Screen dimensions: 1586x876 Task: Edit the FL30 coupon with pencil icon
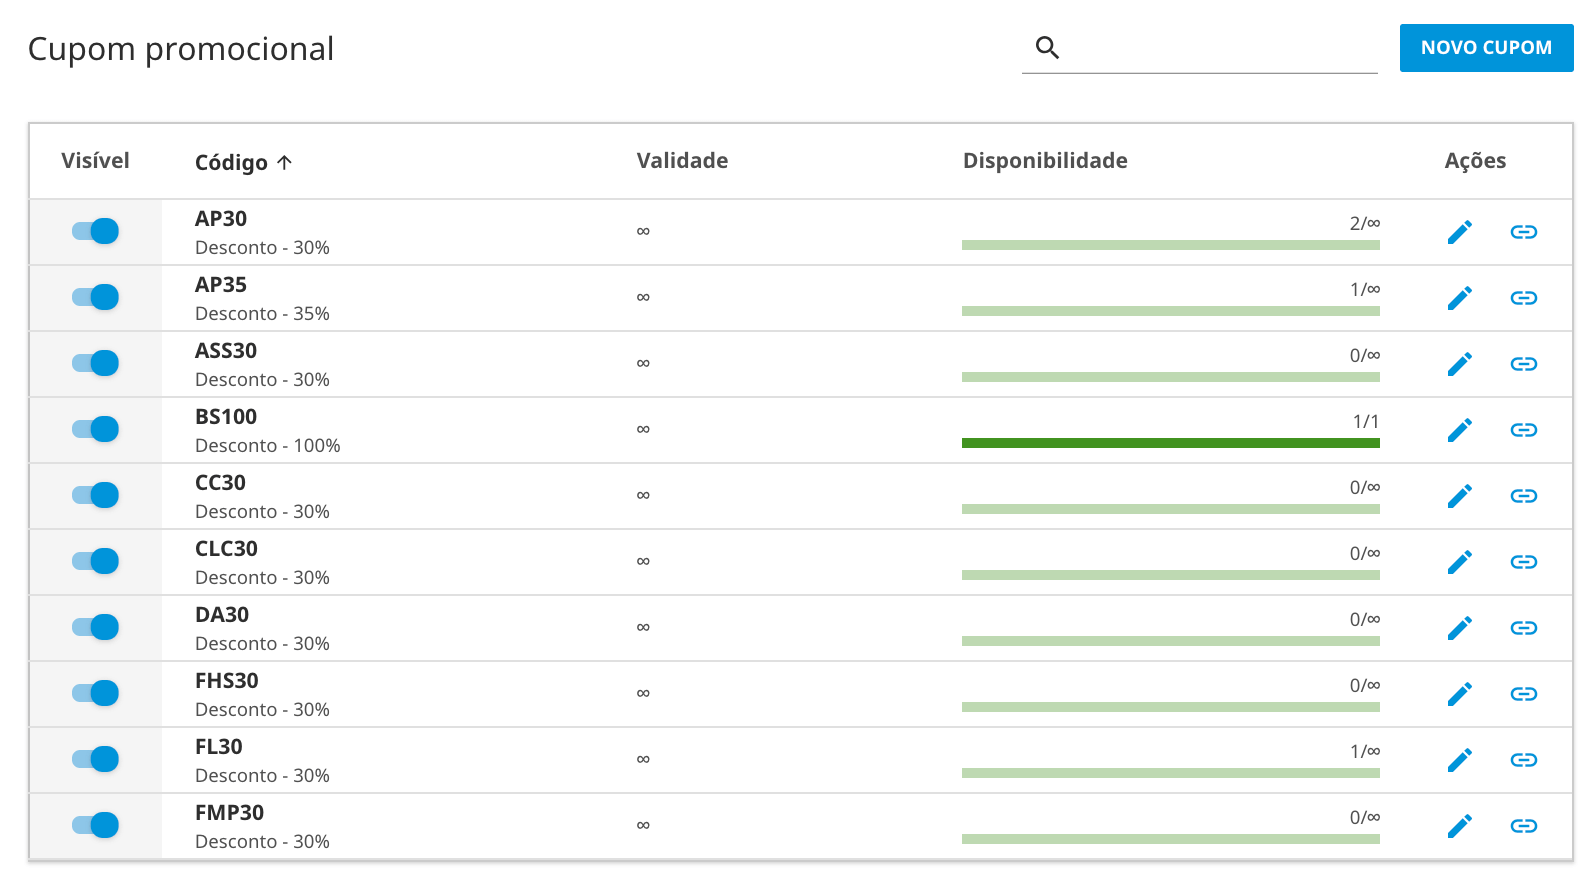tap(1460, 760)
